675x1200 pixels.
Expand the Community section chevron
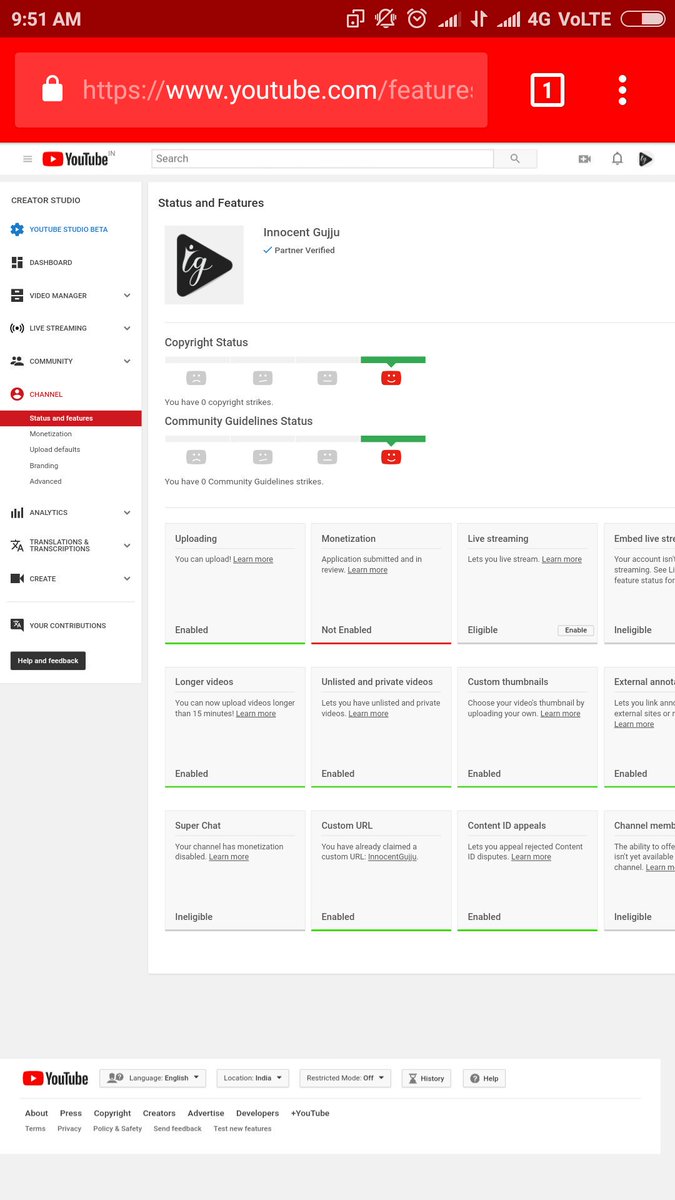127,361
